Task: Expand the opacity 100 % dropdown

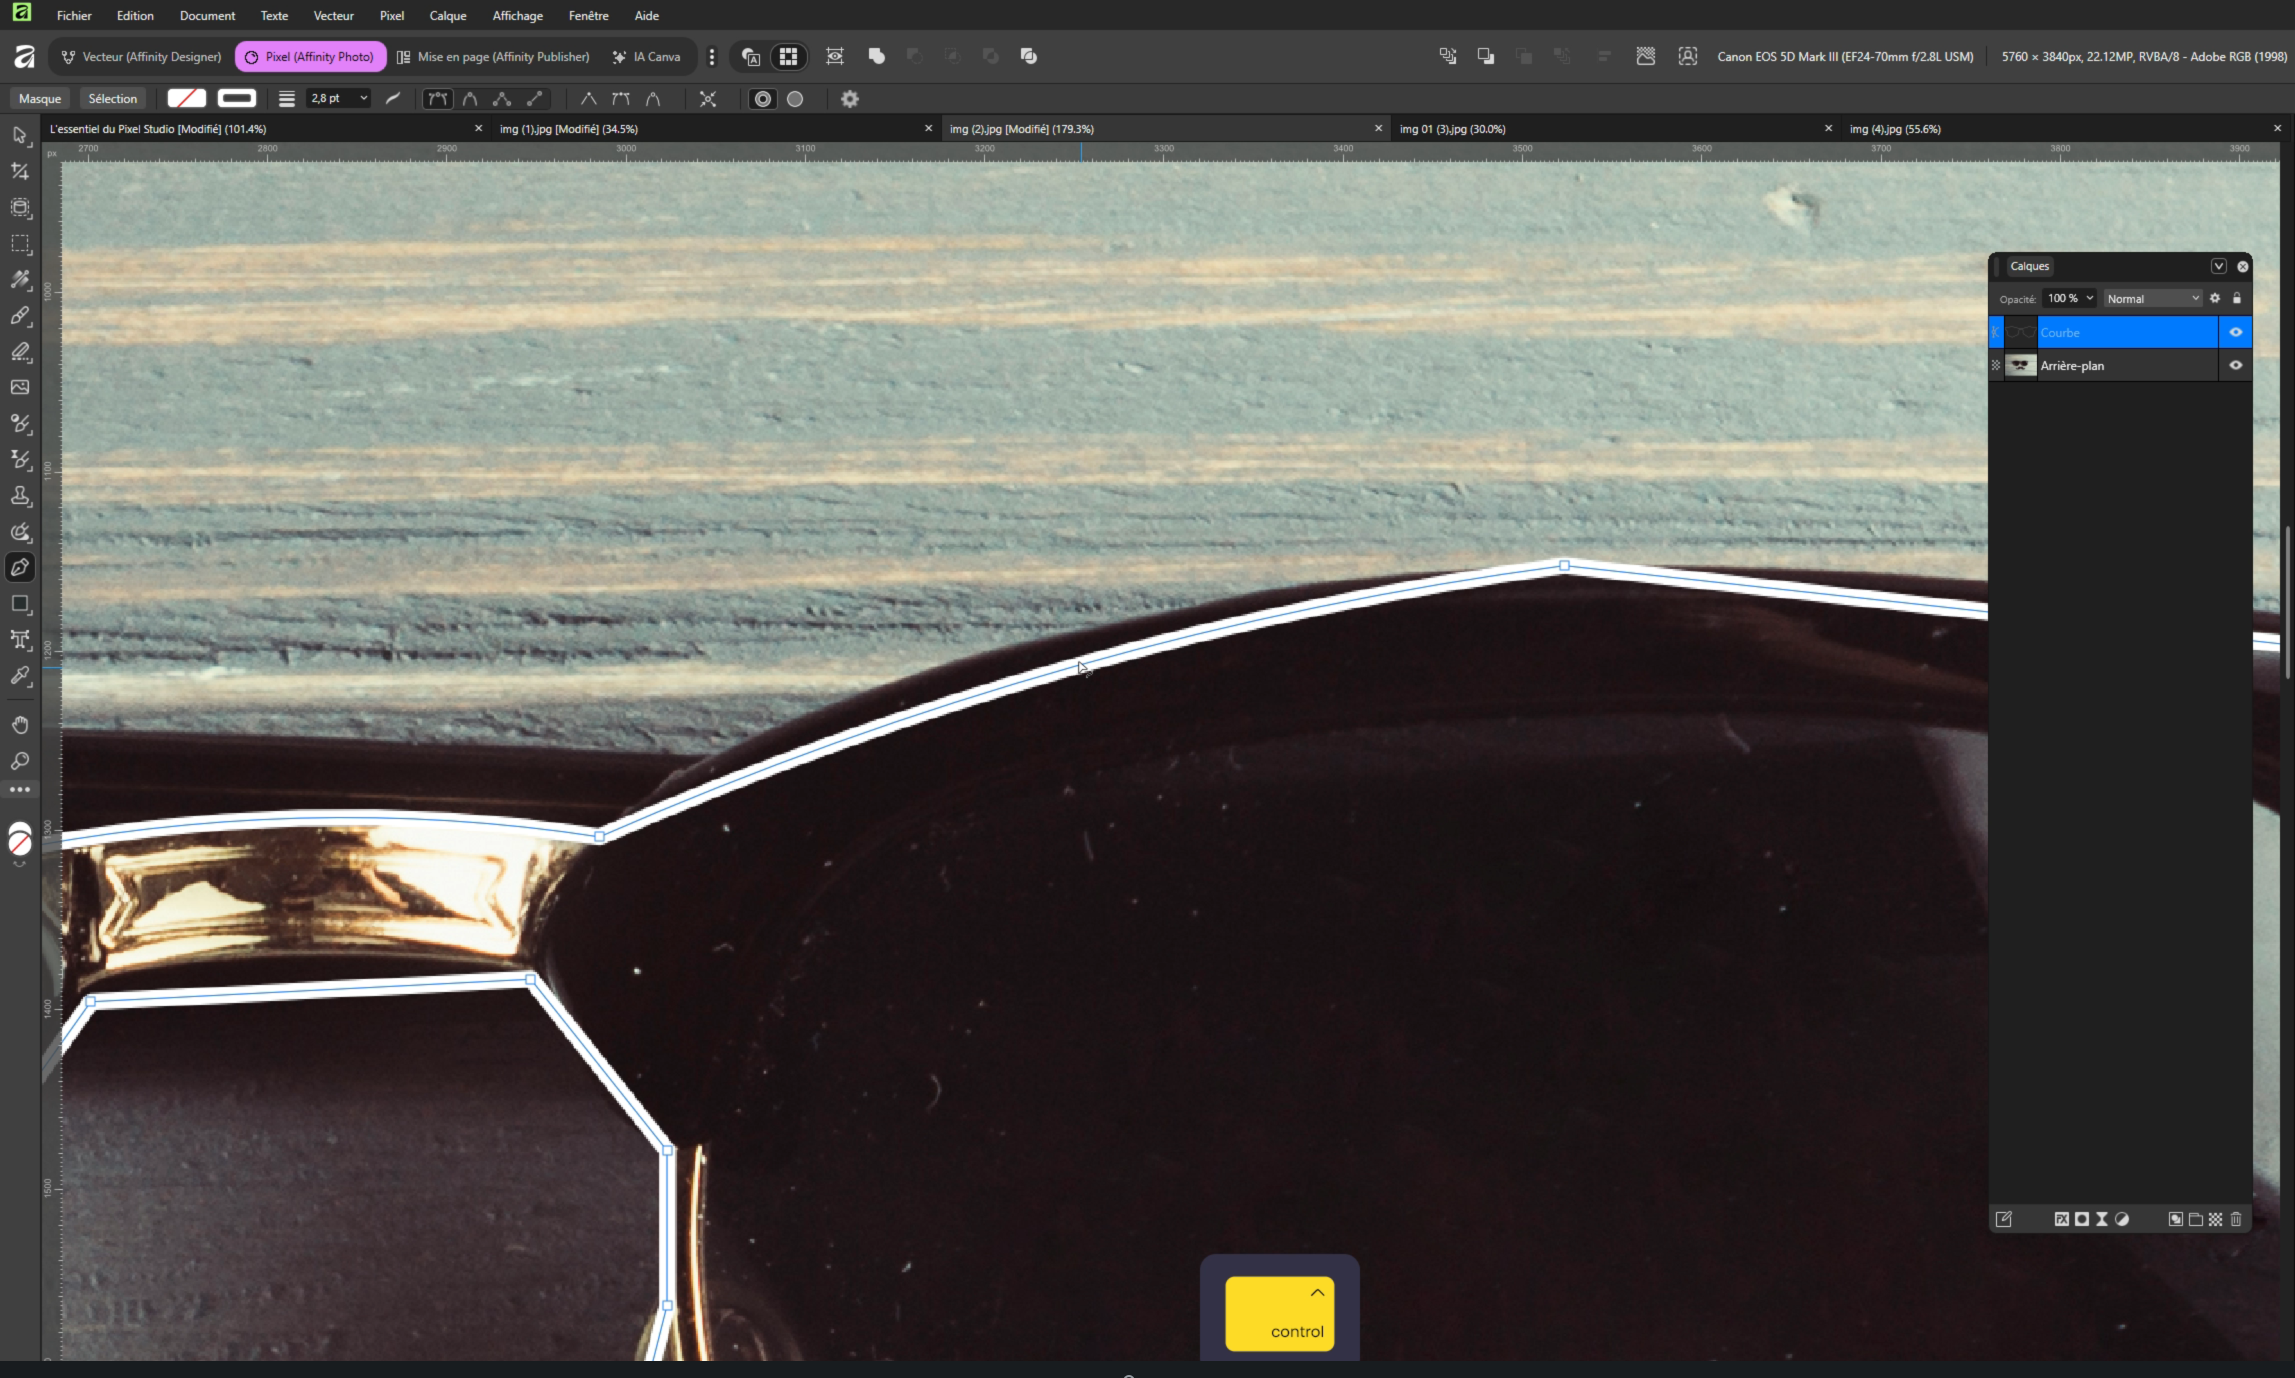Action: tap(2089, 298)
